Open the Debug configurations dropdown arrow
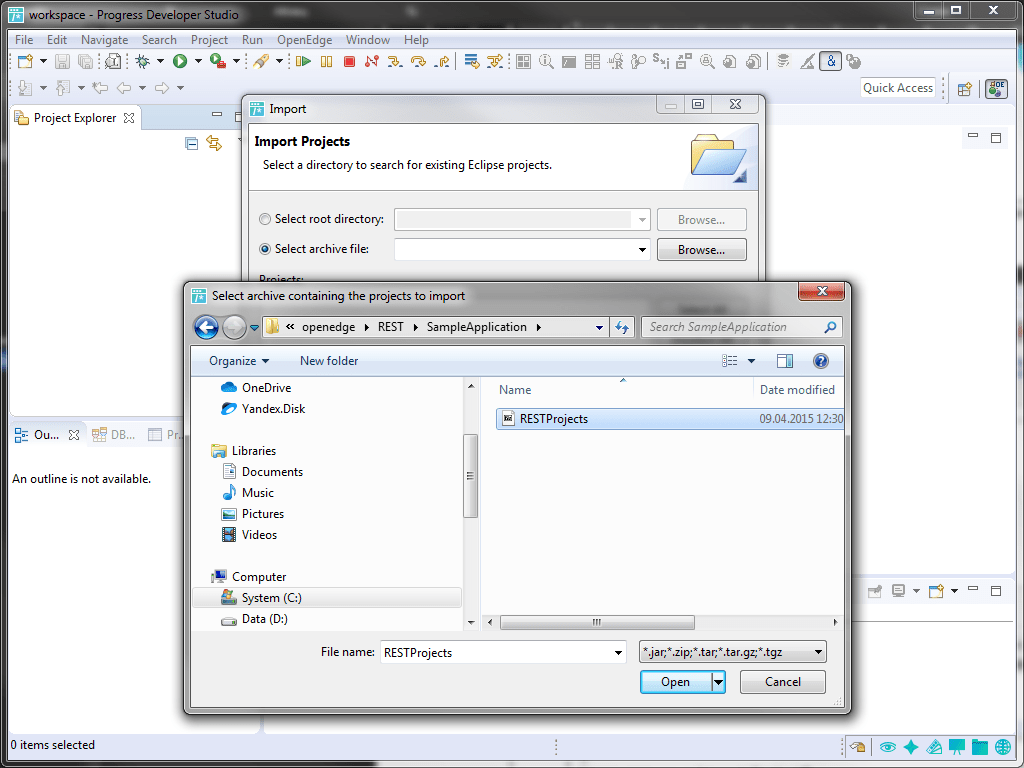 [x=160, y=61]
